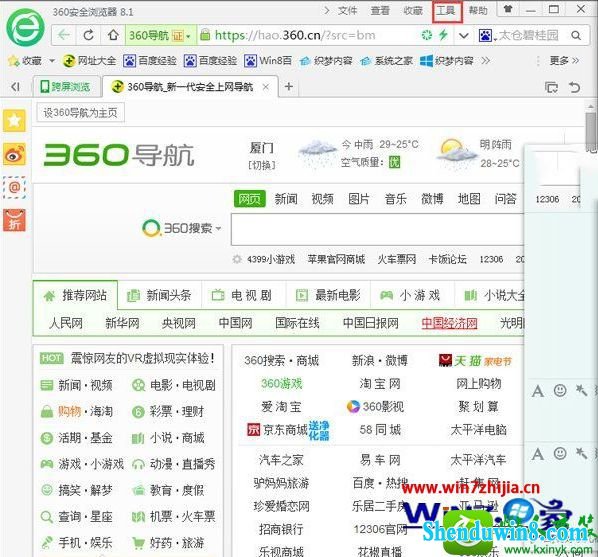Open the Win8百 bookmark
Screen dimensions: 598x557
coord(268,61)
